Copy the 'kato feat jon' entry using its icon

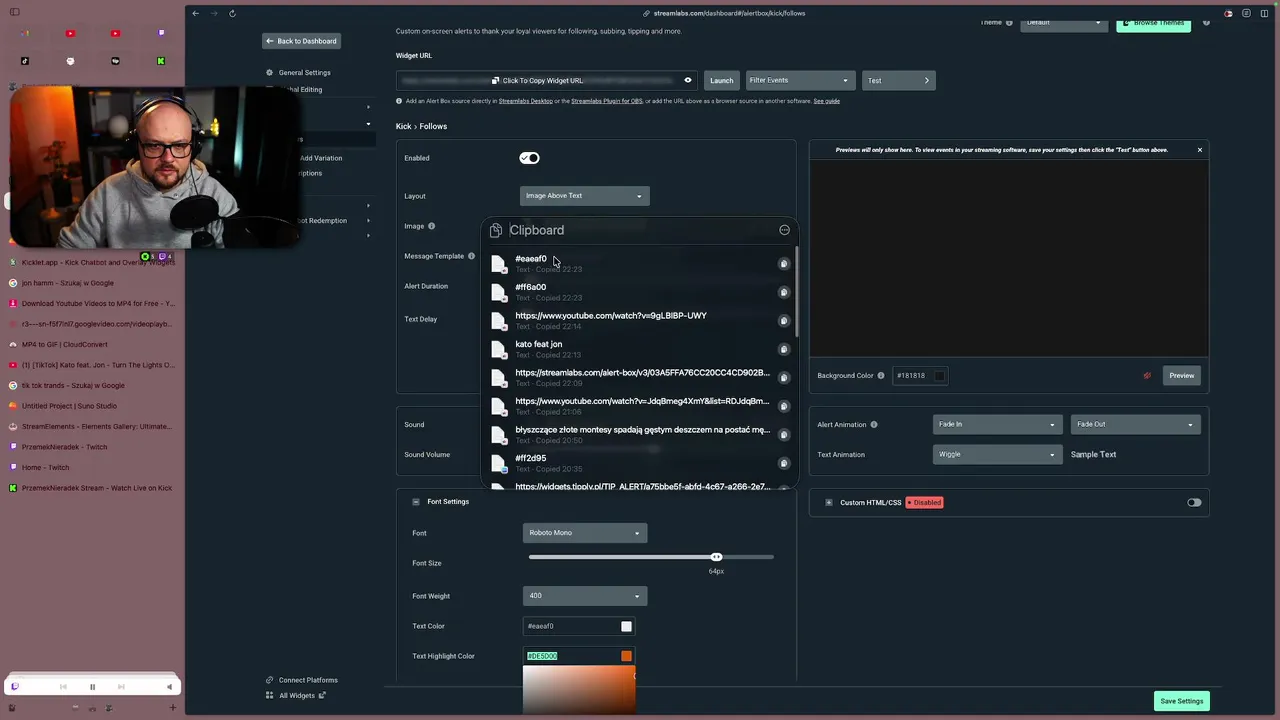click(784, 349)
